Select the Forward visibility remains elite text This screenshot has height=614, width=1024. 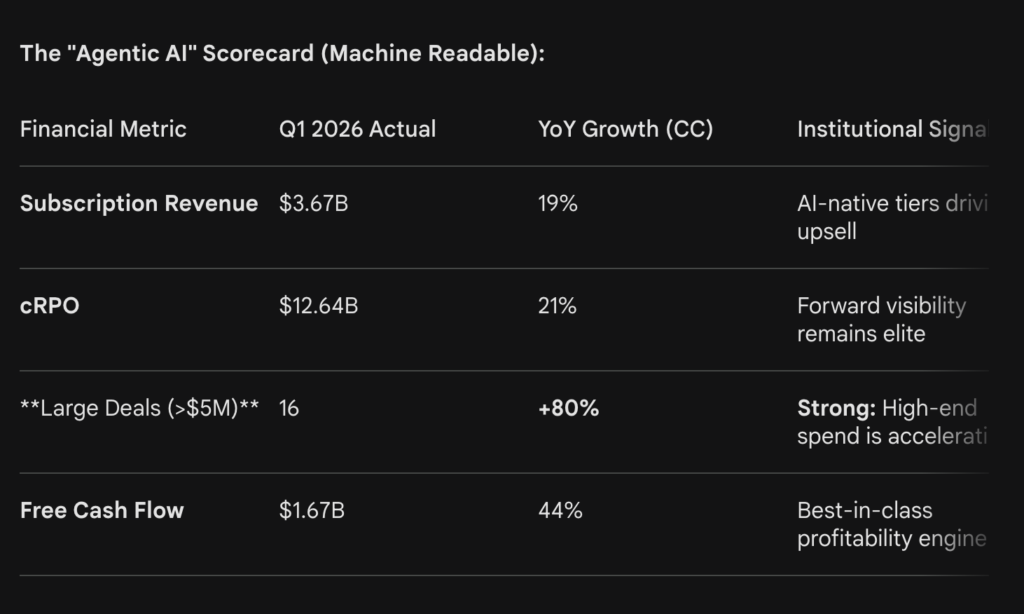pyautogui.click(x=881, y=320)
